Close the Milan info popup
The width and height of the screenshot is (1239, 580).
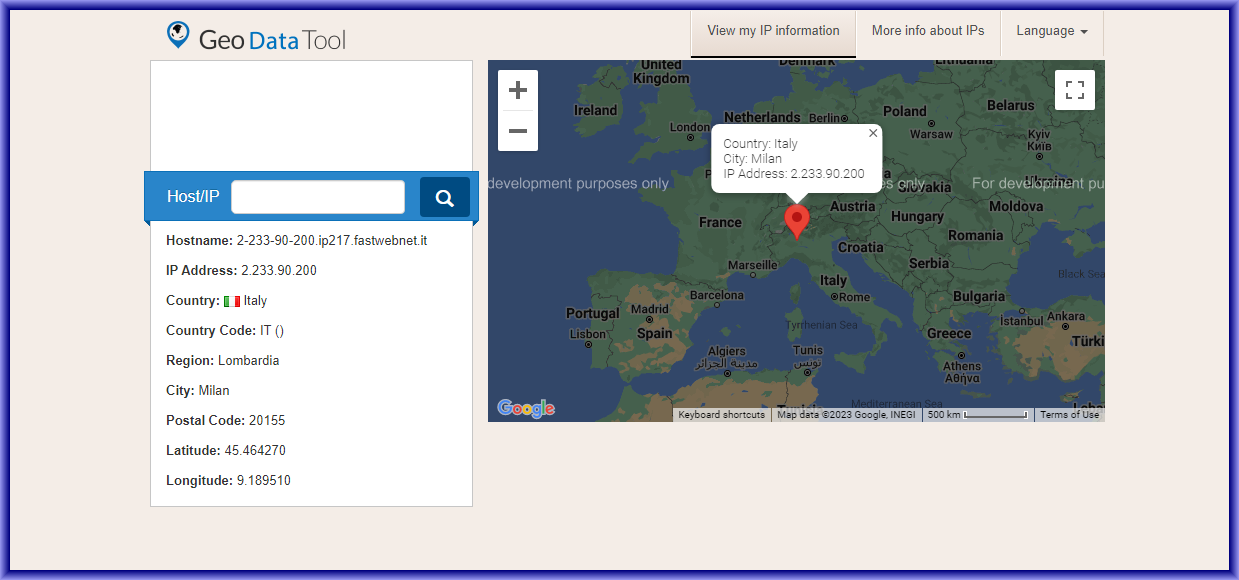point(873,133)
